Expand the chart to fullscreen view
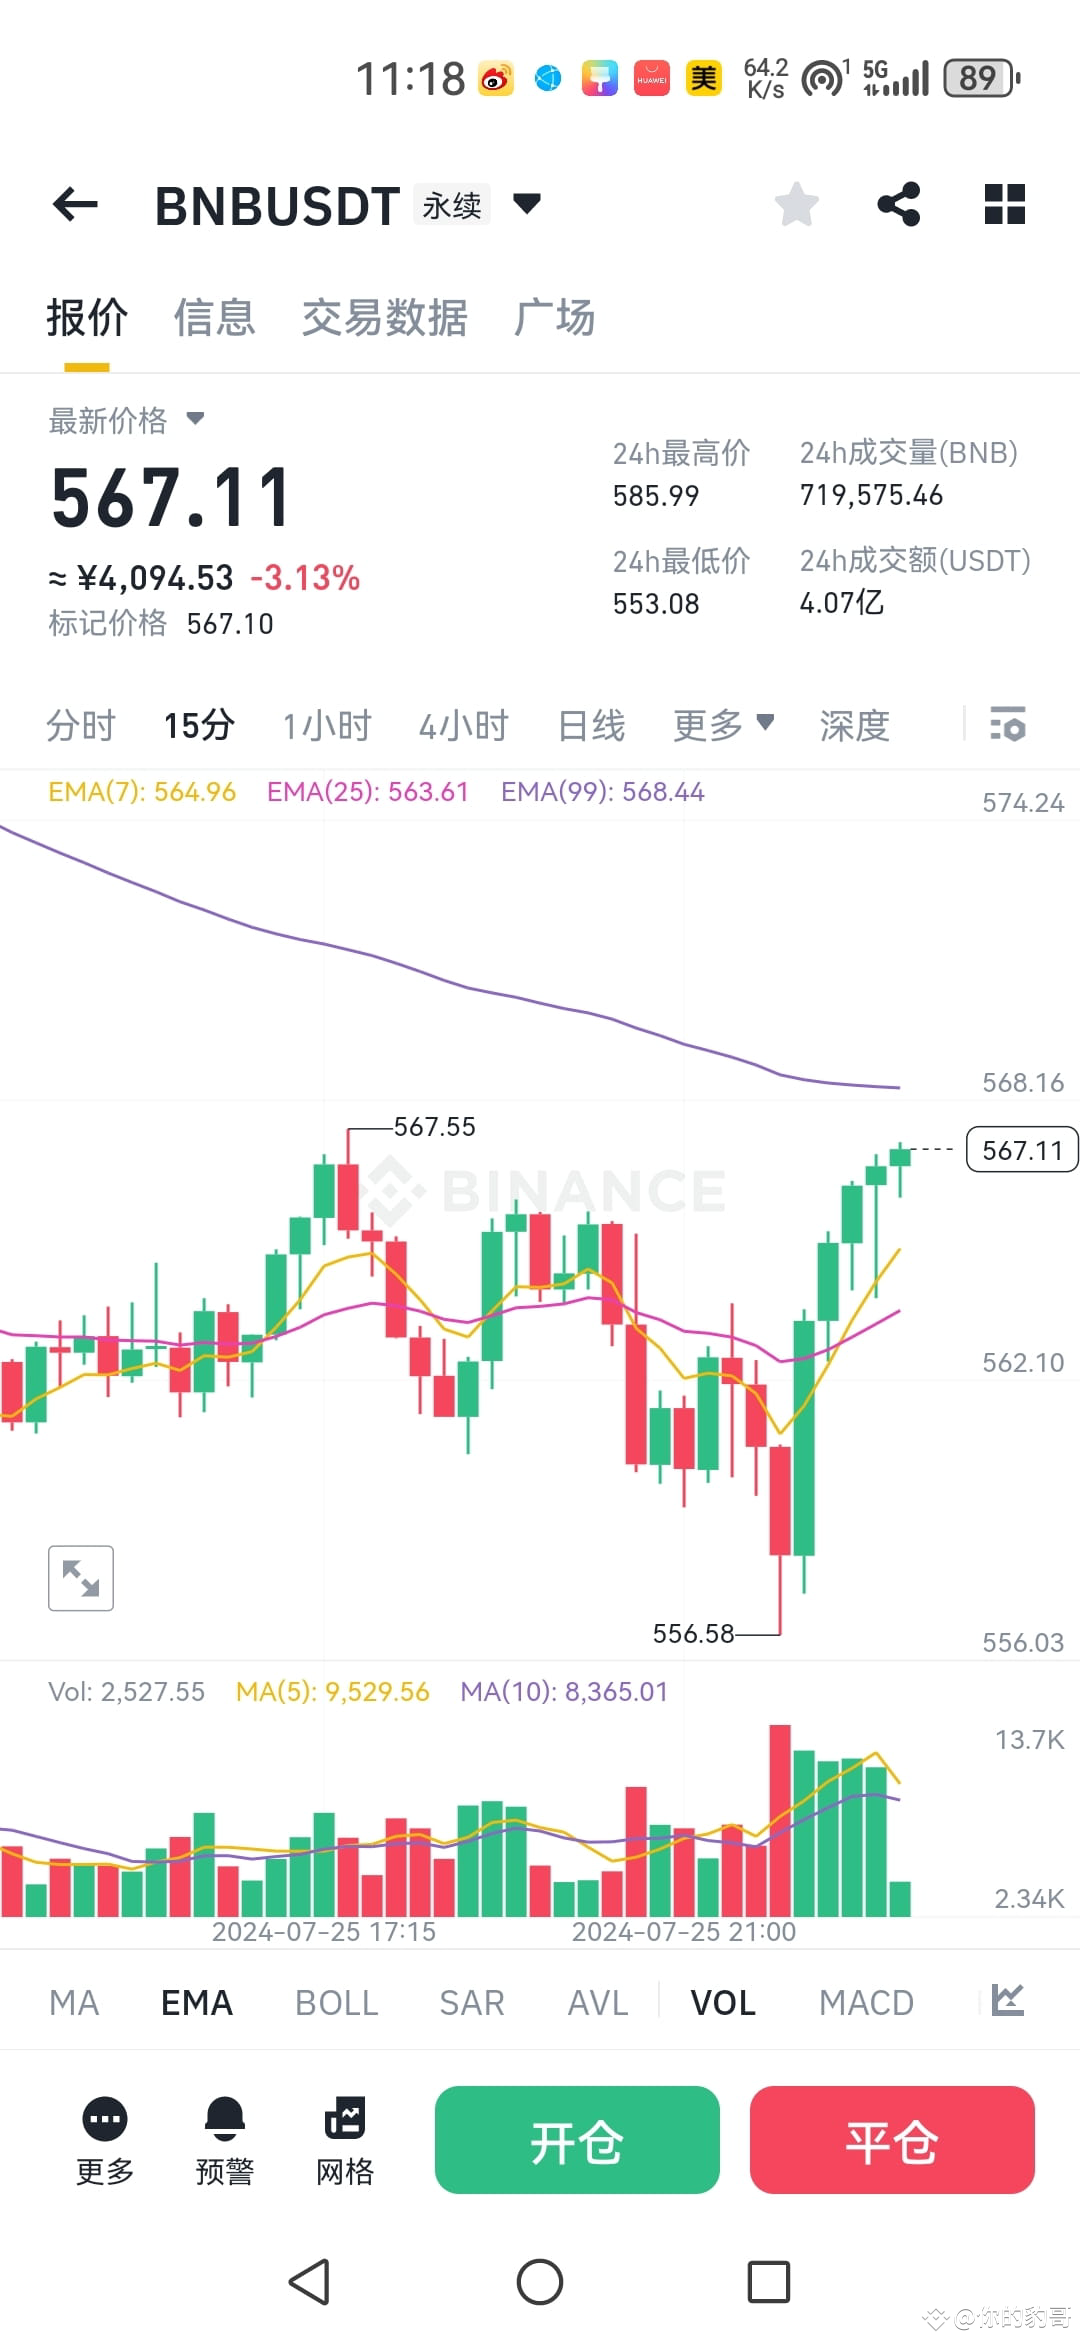The width and height of the screenshot is (1080, 2340). (80, 1578)
